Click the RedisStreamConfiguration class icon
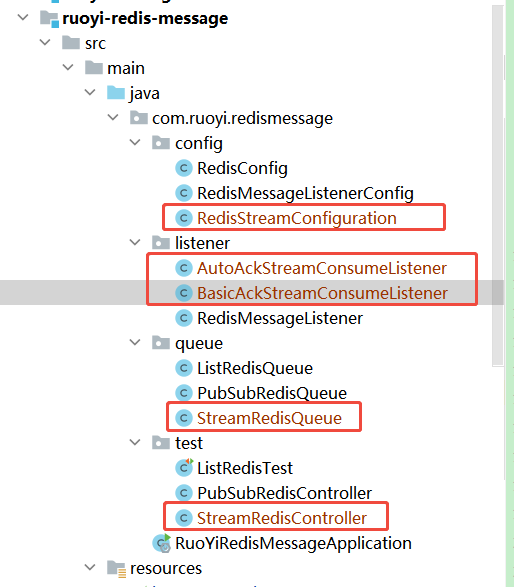This screenshot has height=587, width=514. 184,218
